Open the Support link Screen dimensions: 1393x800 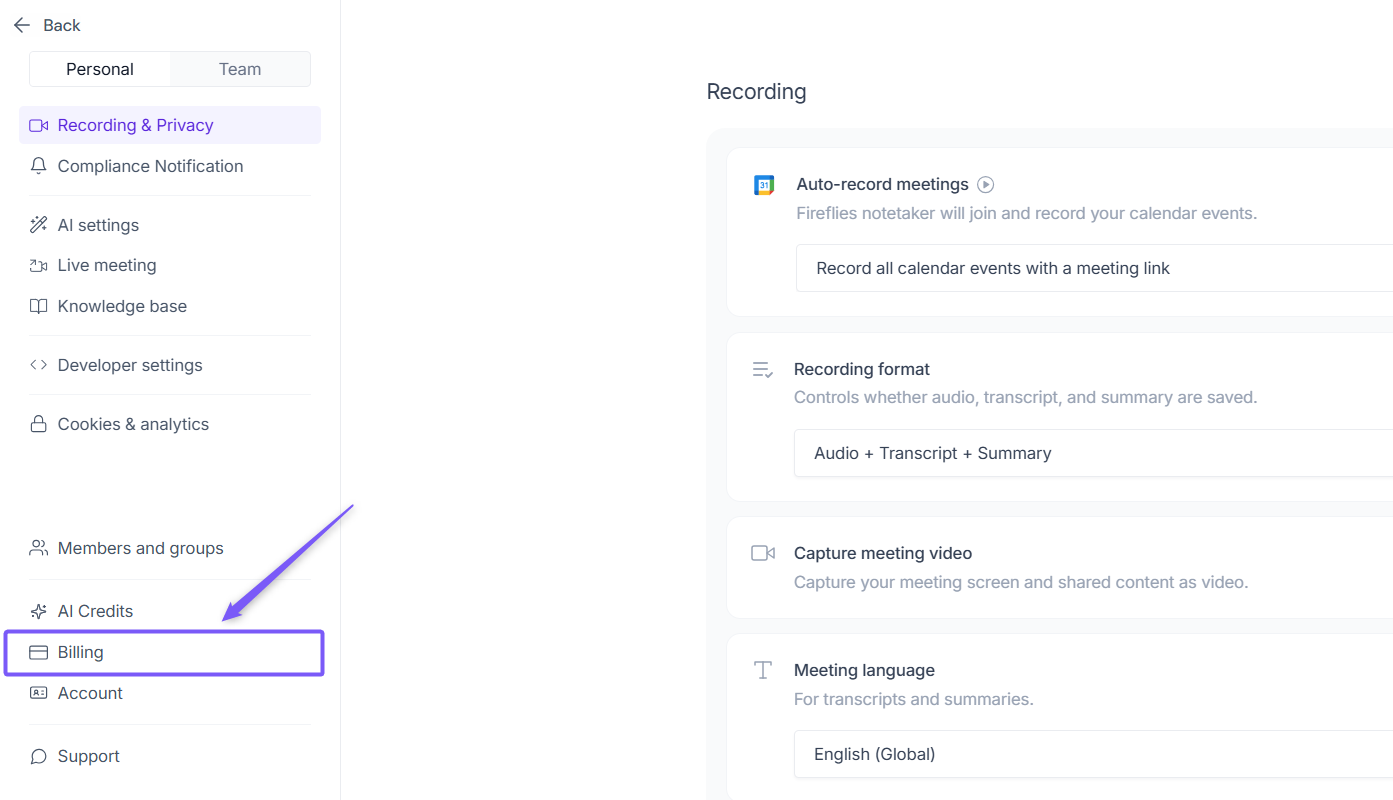(88, 756)
